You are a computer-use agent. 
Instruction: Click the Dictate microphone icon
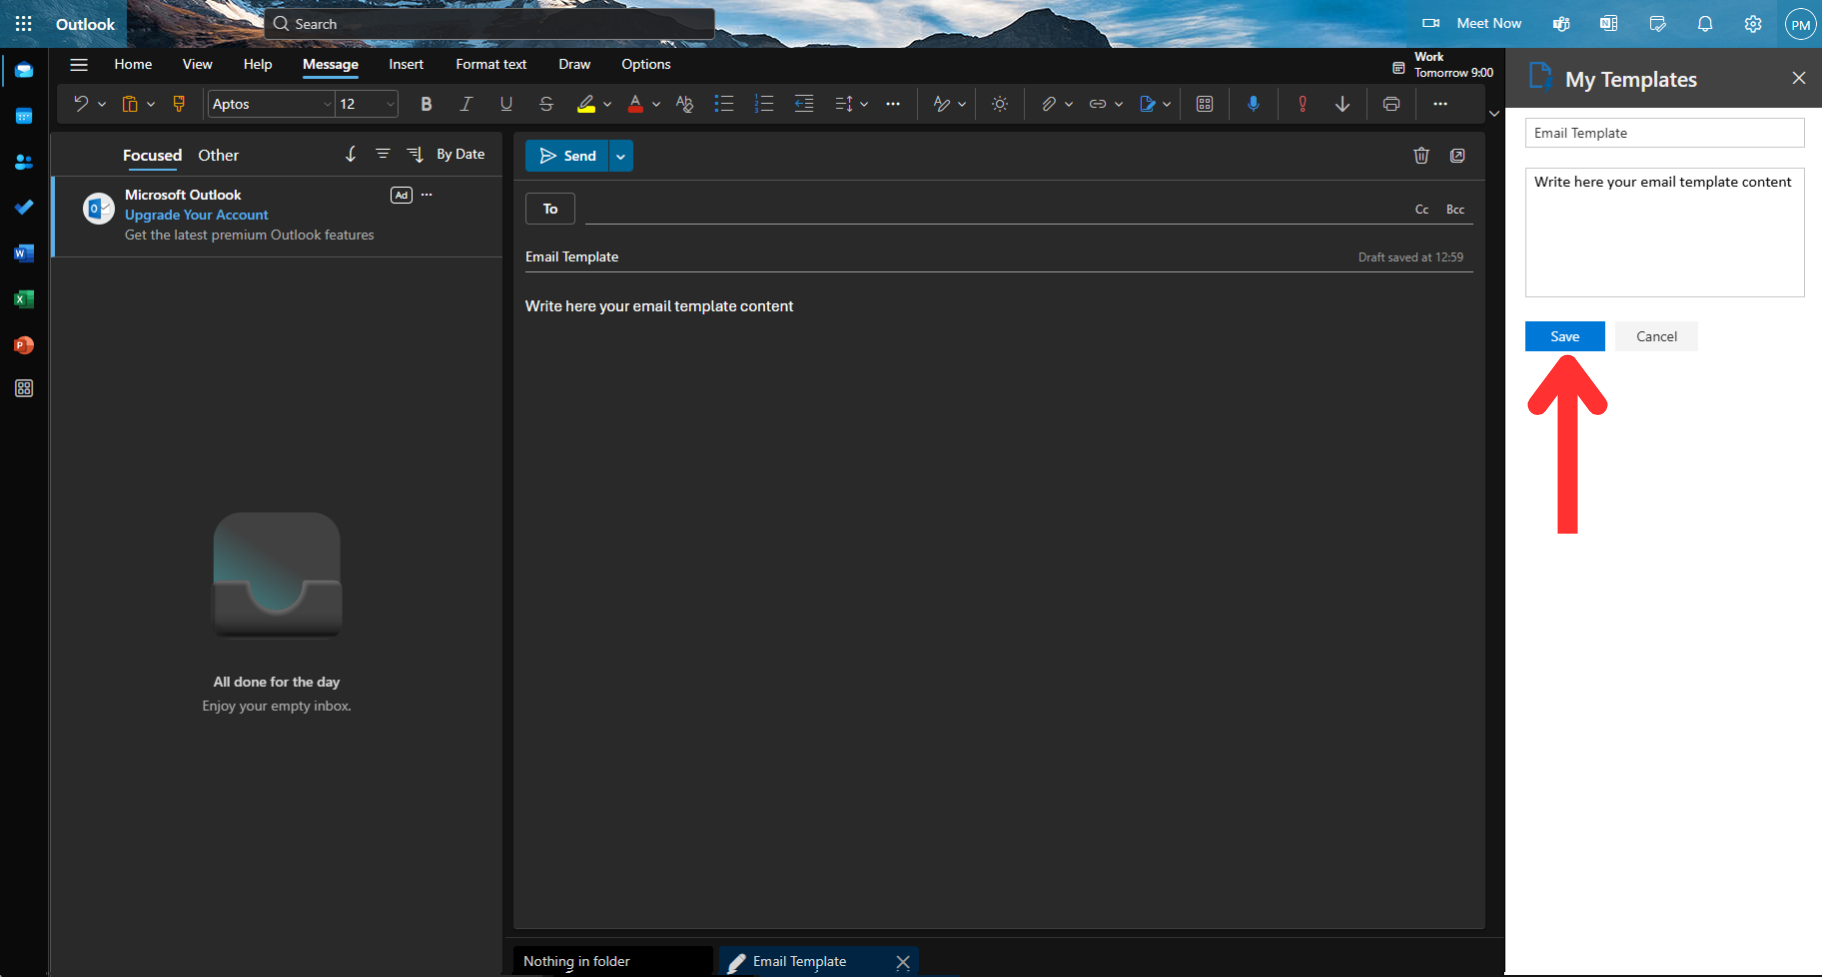pos(1252,104)
